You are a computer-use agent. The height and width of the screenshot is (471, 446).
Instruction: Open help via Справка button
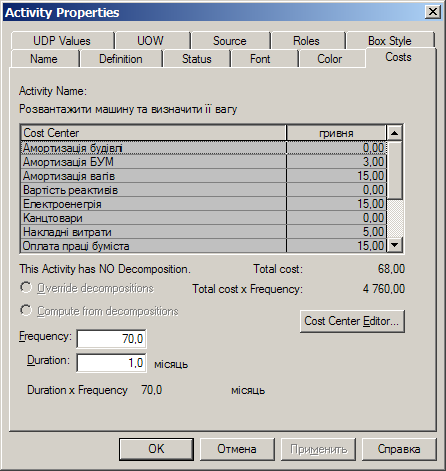[x=399, y=449]
